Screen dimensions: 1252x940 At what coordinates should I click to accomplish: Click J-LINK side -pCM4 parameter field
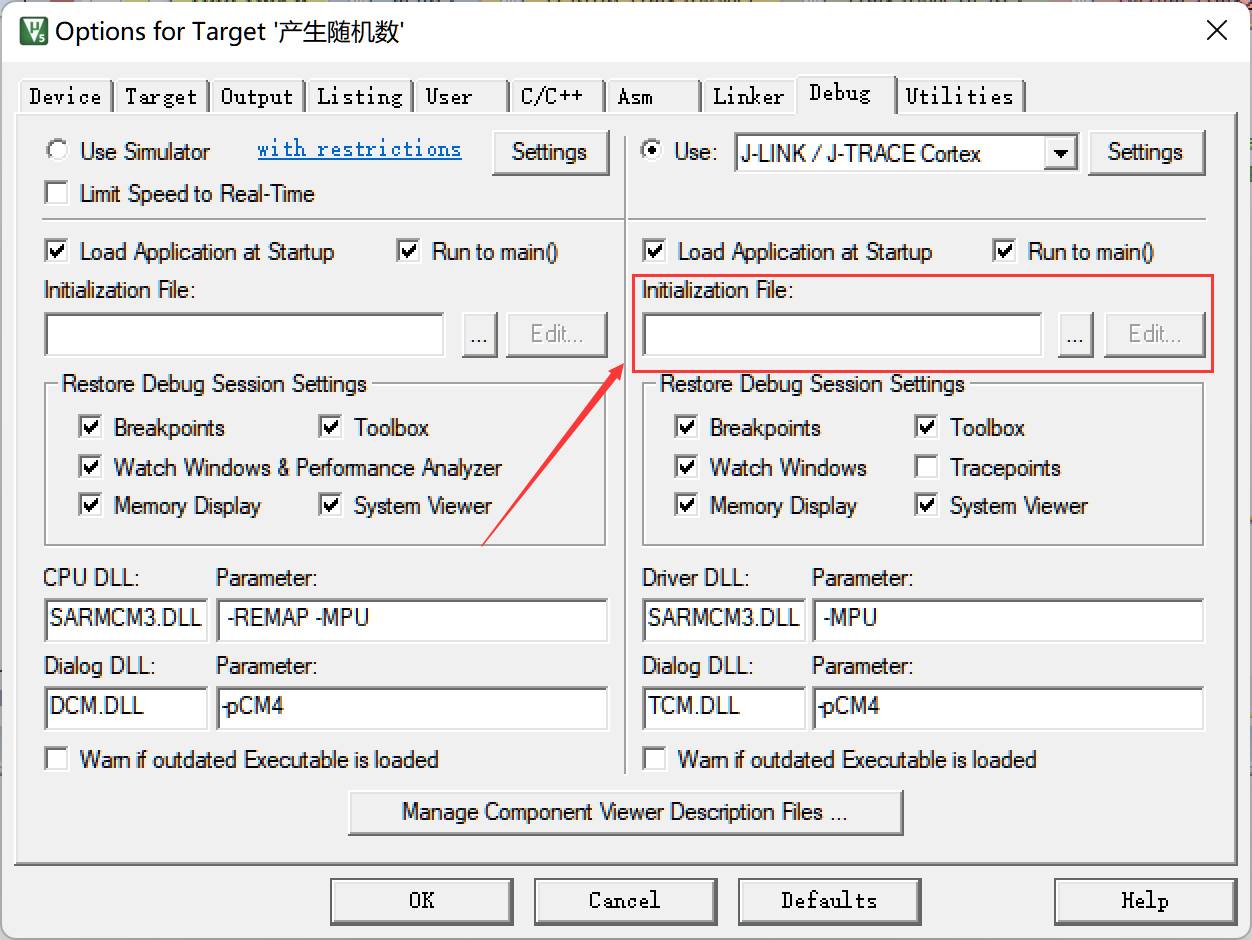[x=1008, y=708]
